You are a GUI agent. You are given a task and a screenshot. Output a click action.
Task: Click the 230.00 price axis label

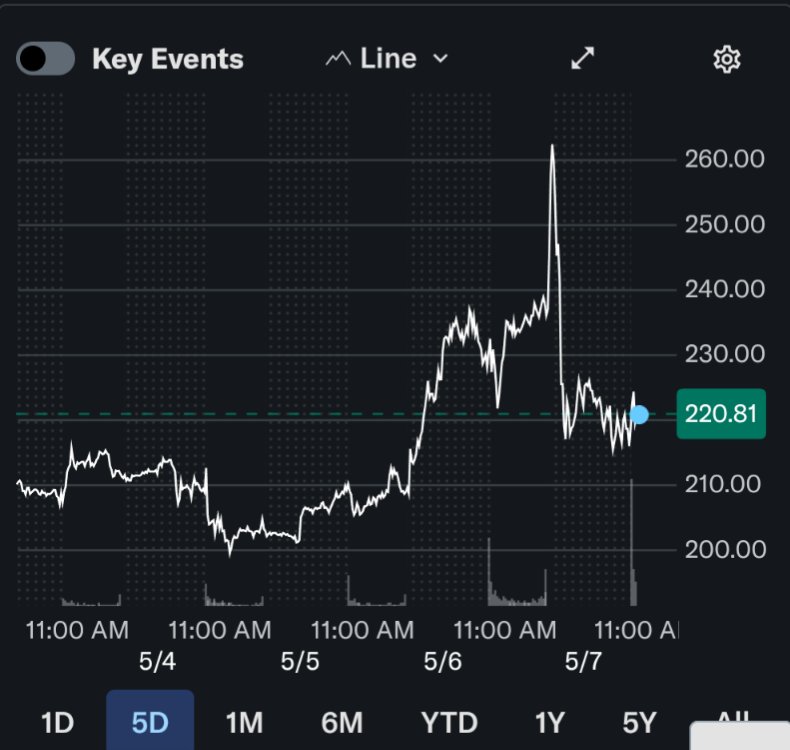pyautogui.click(x=725, y=354)
